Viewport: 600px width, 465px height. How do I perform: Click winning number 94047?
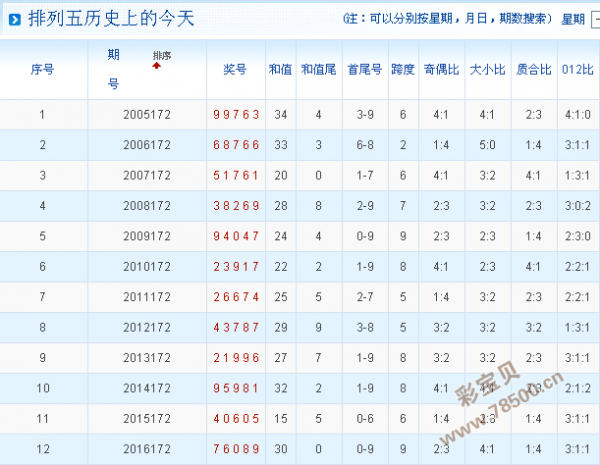pyautogui.click(x=236, y=236)
